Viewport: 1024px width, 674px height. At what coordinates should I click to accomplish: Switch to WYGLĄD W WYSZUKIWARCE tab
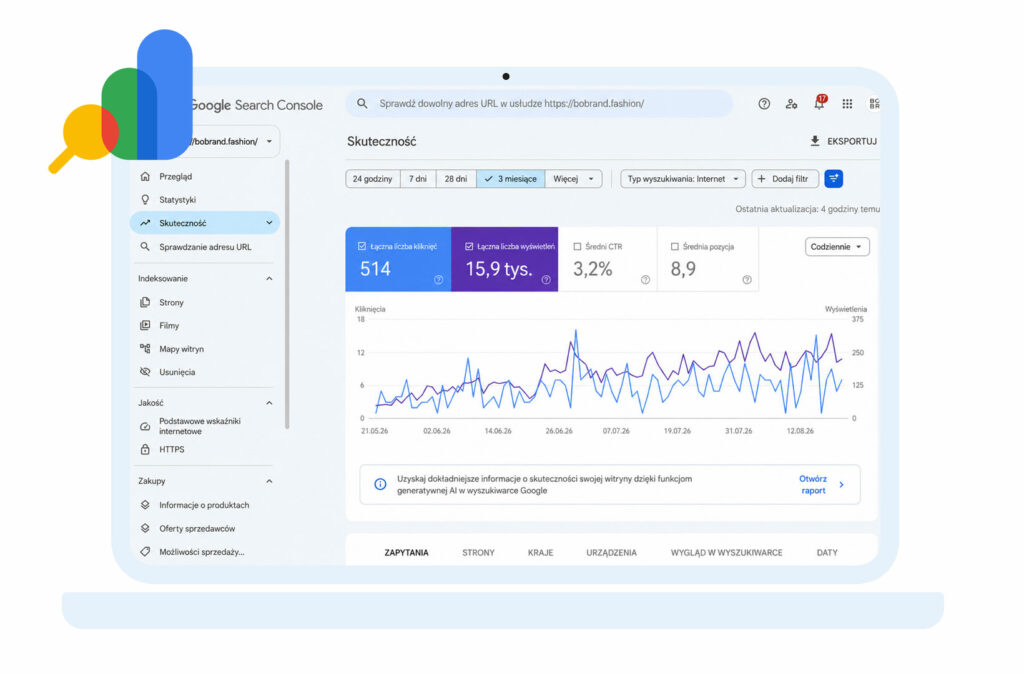pyautogui.click(x=726, y=553)
